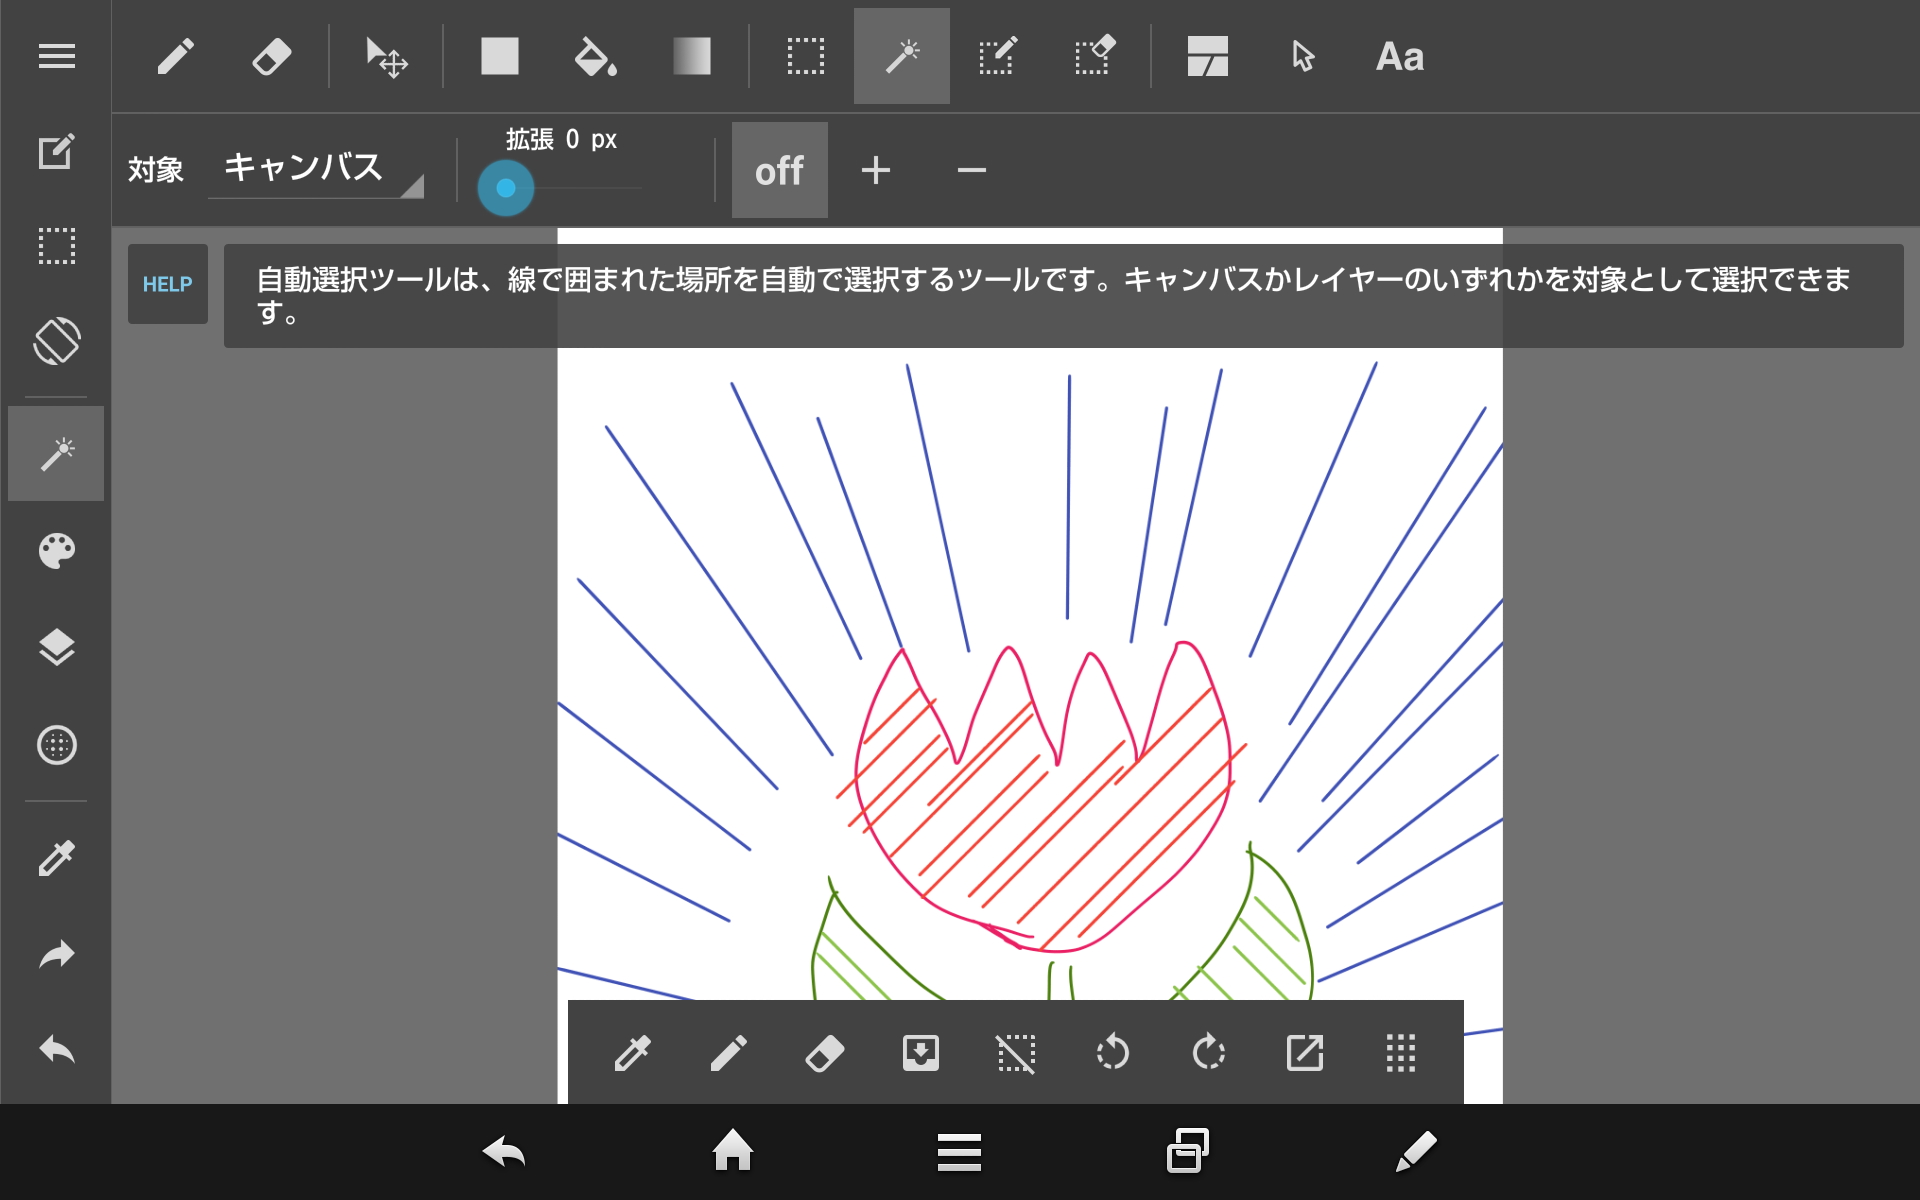Screen dimensions: 1920x1200
Task: Open the main menu
Action: point(56,56)
